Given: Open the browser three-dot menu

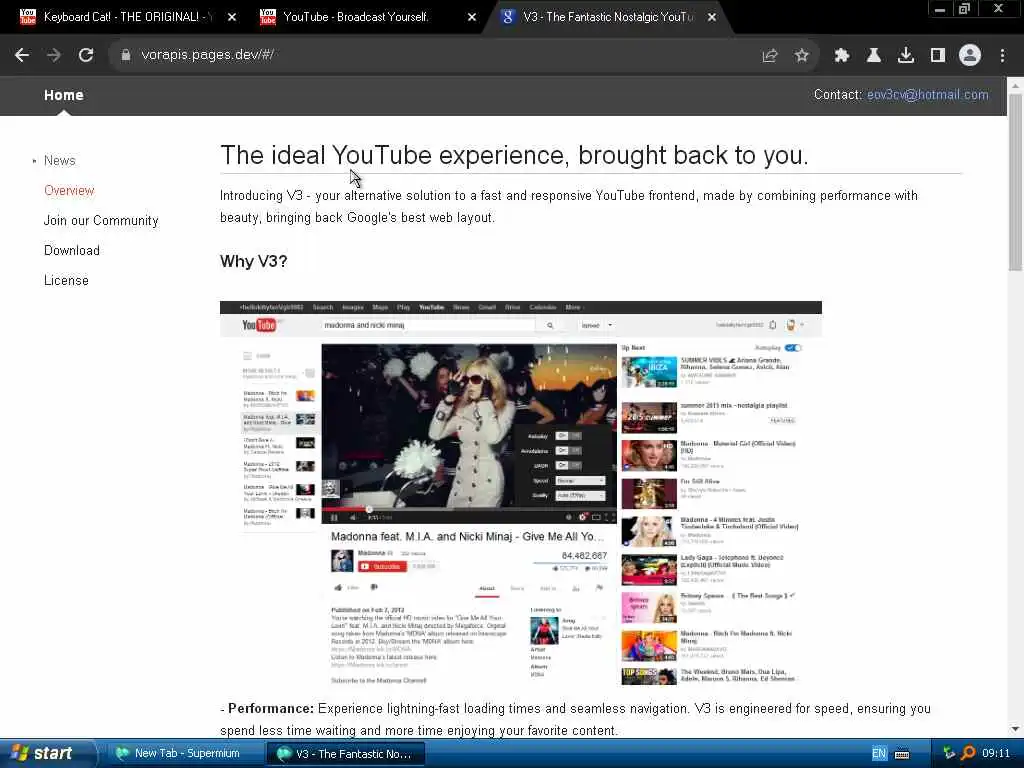Looking at the screenshot, I should point(1002,56).
